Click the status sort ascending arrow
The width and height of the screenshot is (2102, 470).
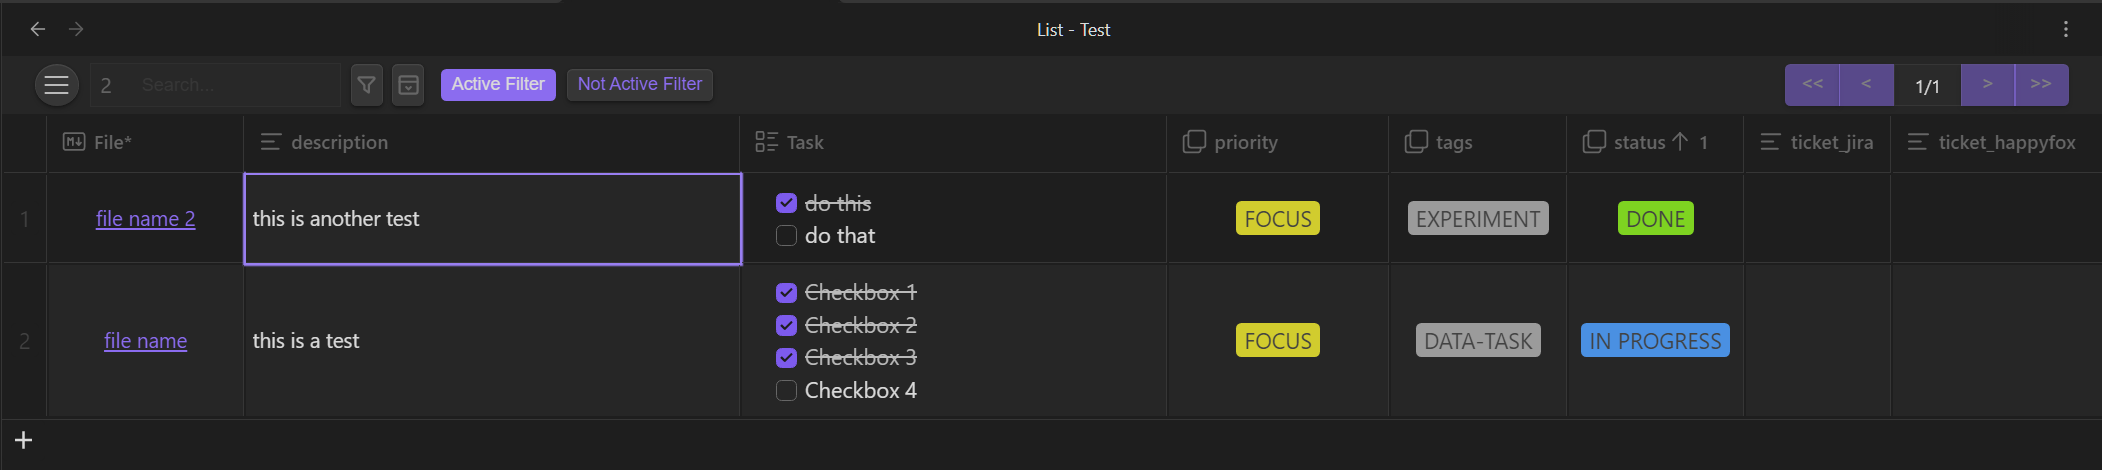[1680, 142]
